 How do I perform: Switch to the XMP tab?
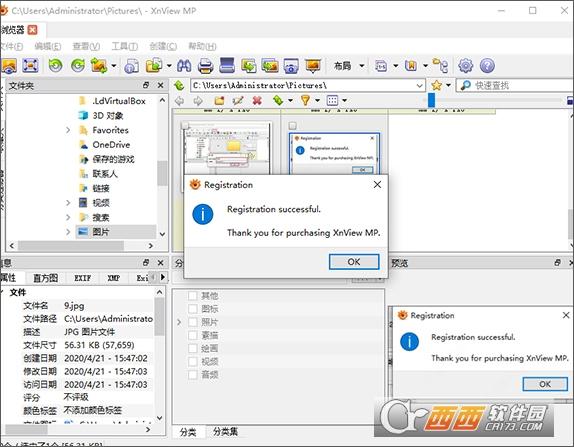coord(114,278)
